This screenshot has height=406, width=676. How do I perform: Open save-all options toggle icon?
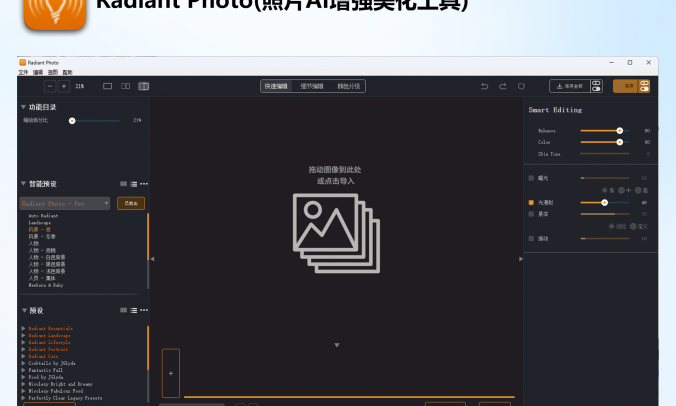(x=596, y=86)
